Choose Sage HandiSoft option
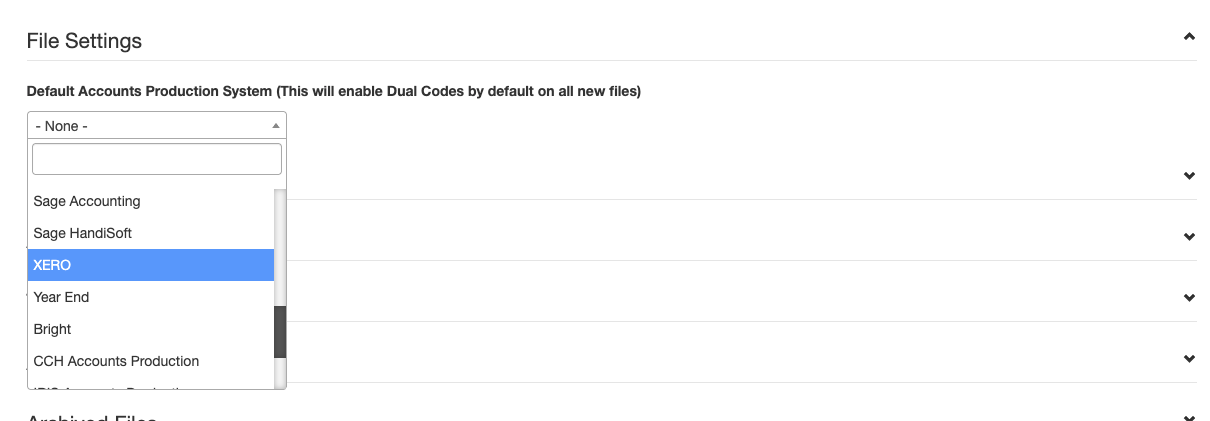The width and height of the screenshot is (1210, 421). click(150, 233)
